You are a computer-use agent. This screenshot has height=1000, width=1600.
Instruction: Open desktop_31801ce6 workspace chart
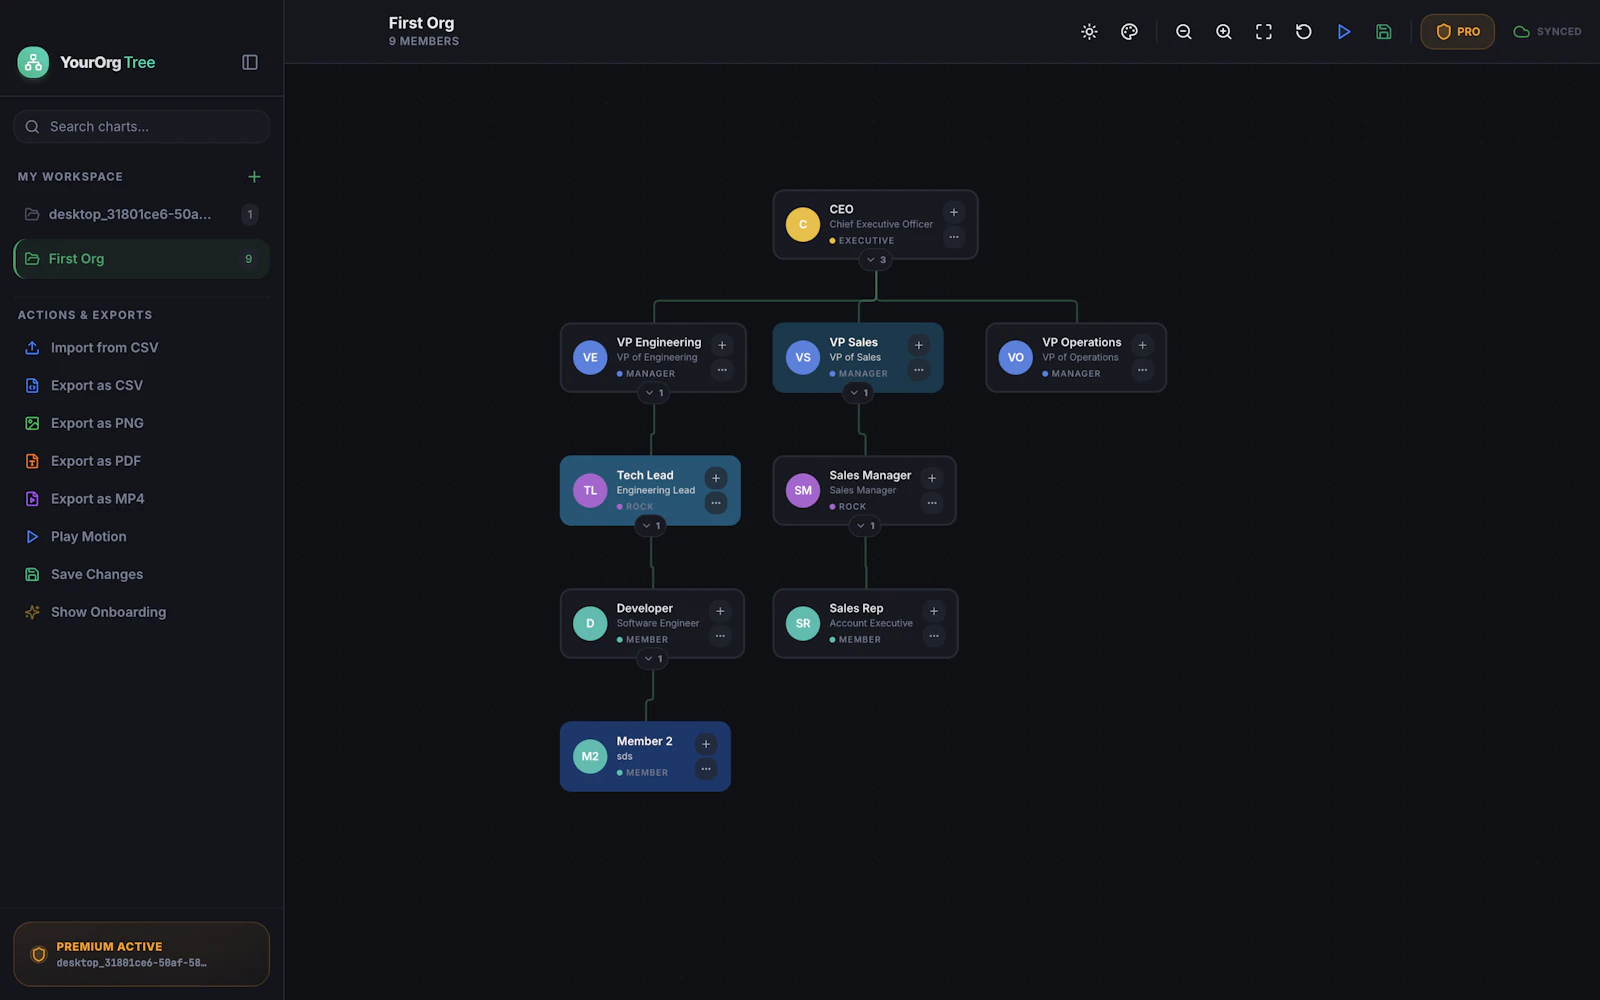pos(141,214)
